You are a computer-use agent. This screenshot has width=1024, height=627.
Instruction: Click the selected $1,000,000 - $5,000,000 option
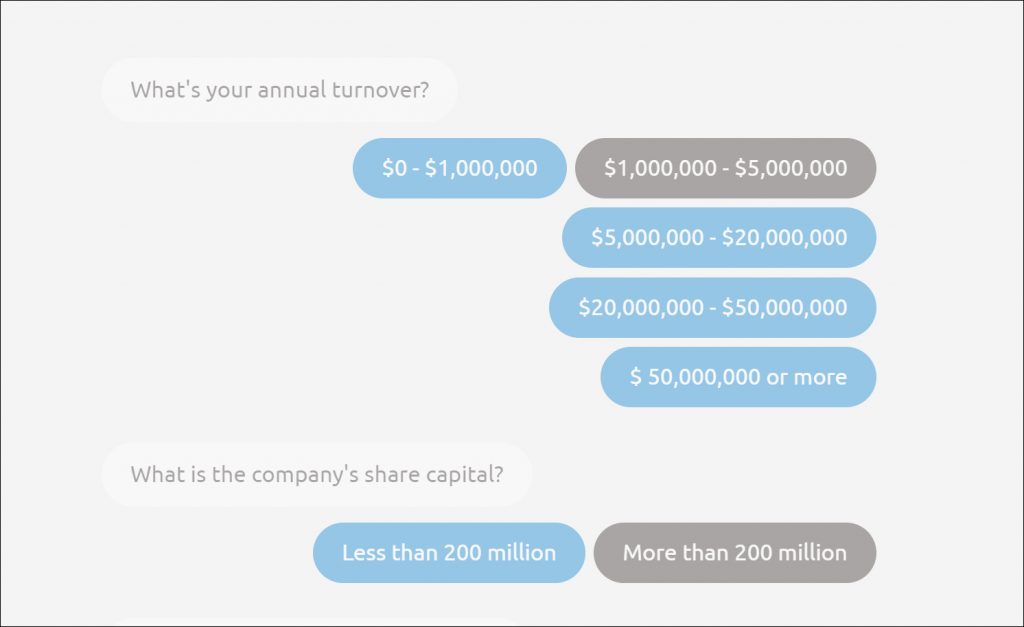[725, 168]
